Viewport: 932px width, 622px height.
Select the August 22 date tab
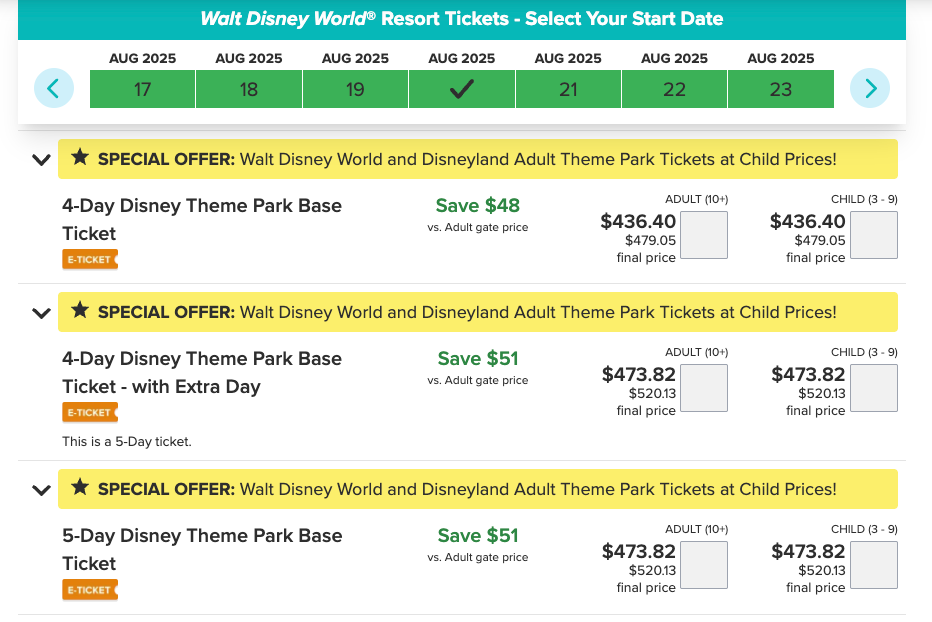pyautogui.click(x=674, y=88)
